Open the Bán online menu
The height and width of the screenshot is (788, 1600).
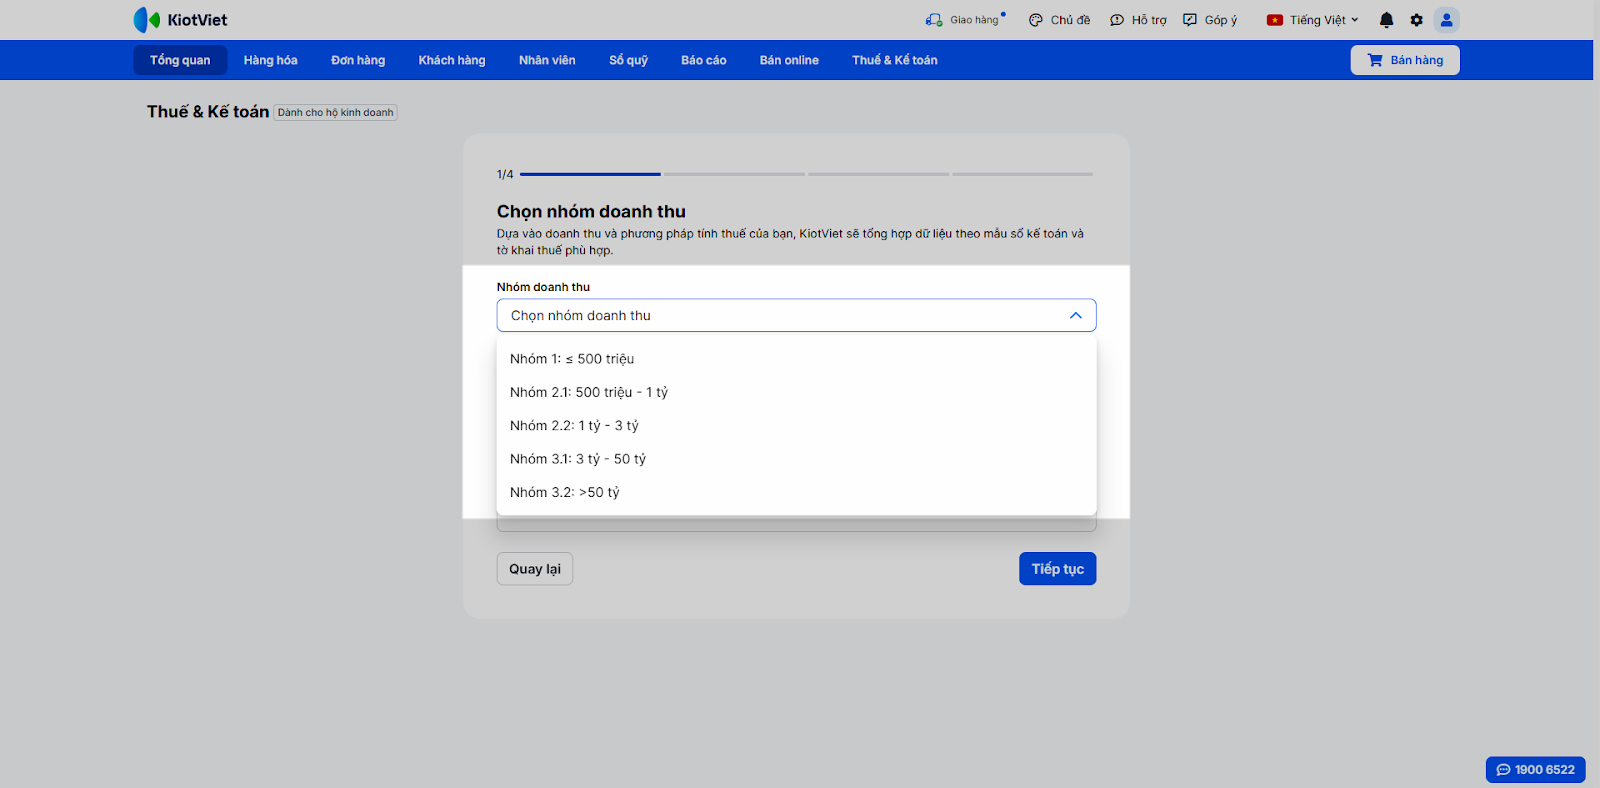[x=789, y=60]
